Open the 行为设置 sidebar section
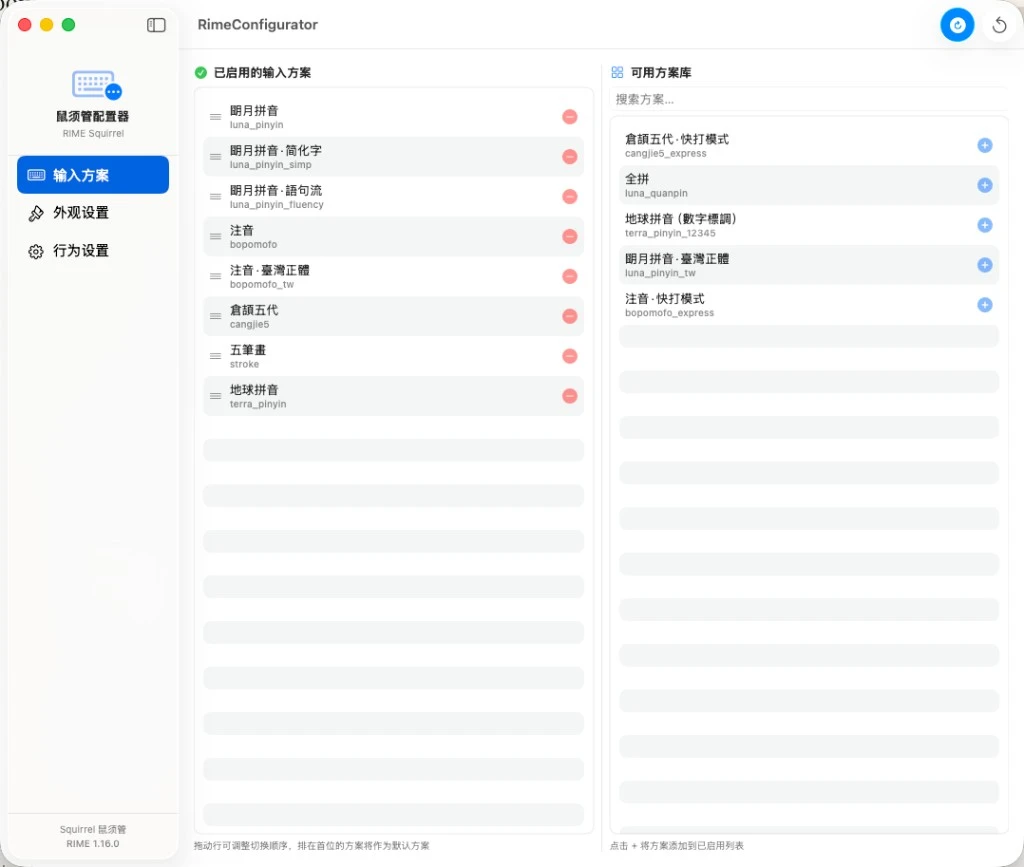Image resolution: width=1024 pixels, height=867 pixels. [x=93, y=251]
